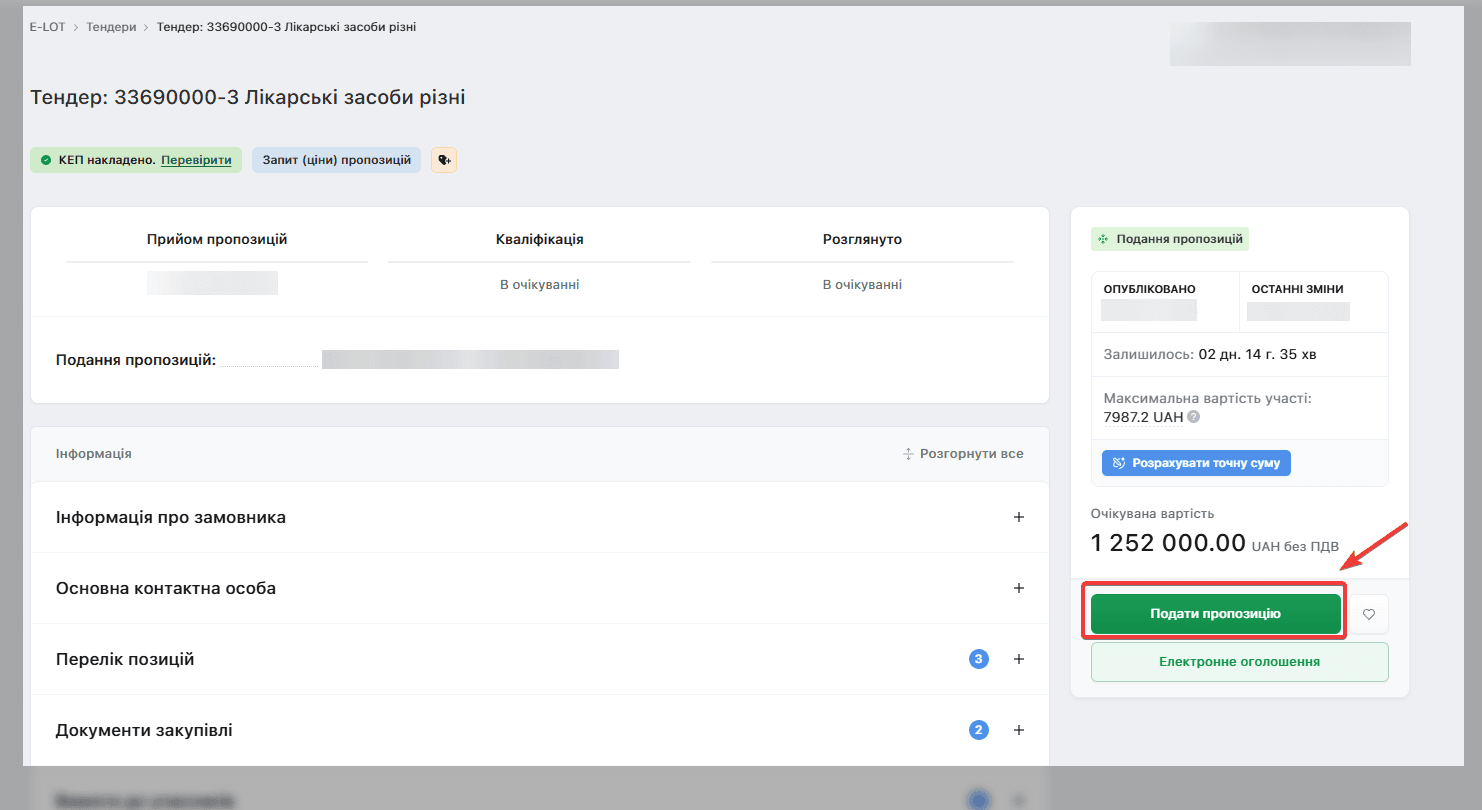Screen dimensions: 1482x810
Task: Select Розглянуто stage
Action: (862, 240)
